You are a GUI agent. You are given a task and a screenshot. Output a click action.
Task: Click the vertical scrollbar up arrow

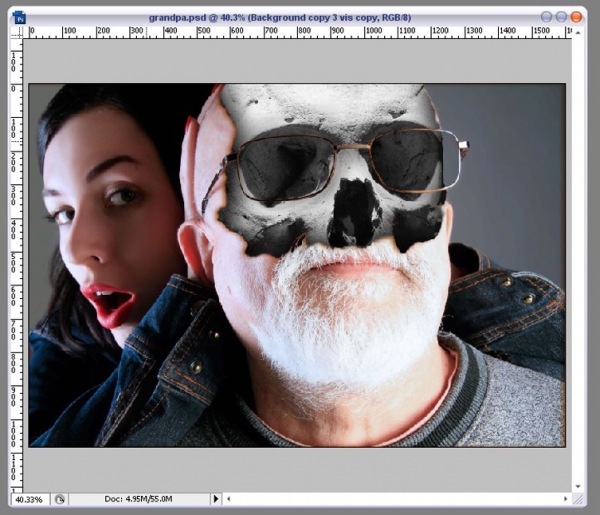[578, 33]
